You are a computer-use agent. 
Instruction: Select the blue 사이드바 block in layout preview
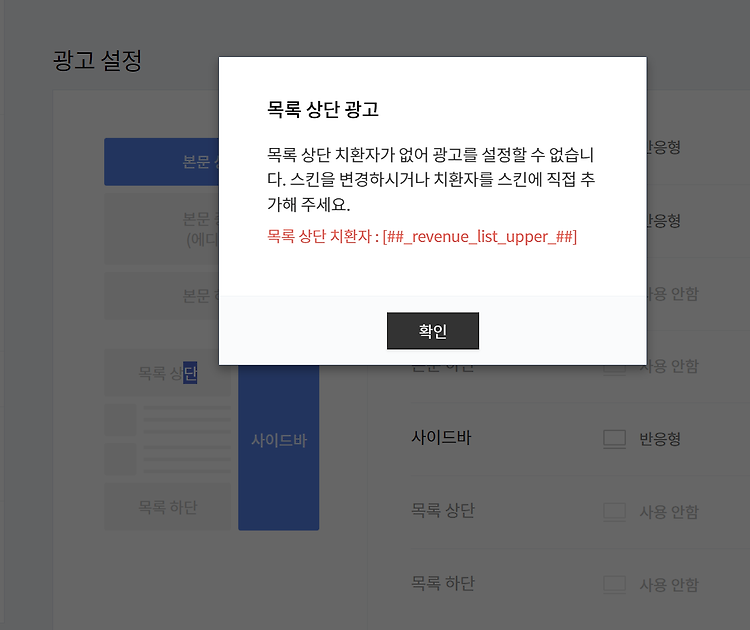click(x=279, y=447)
